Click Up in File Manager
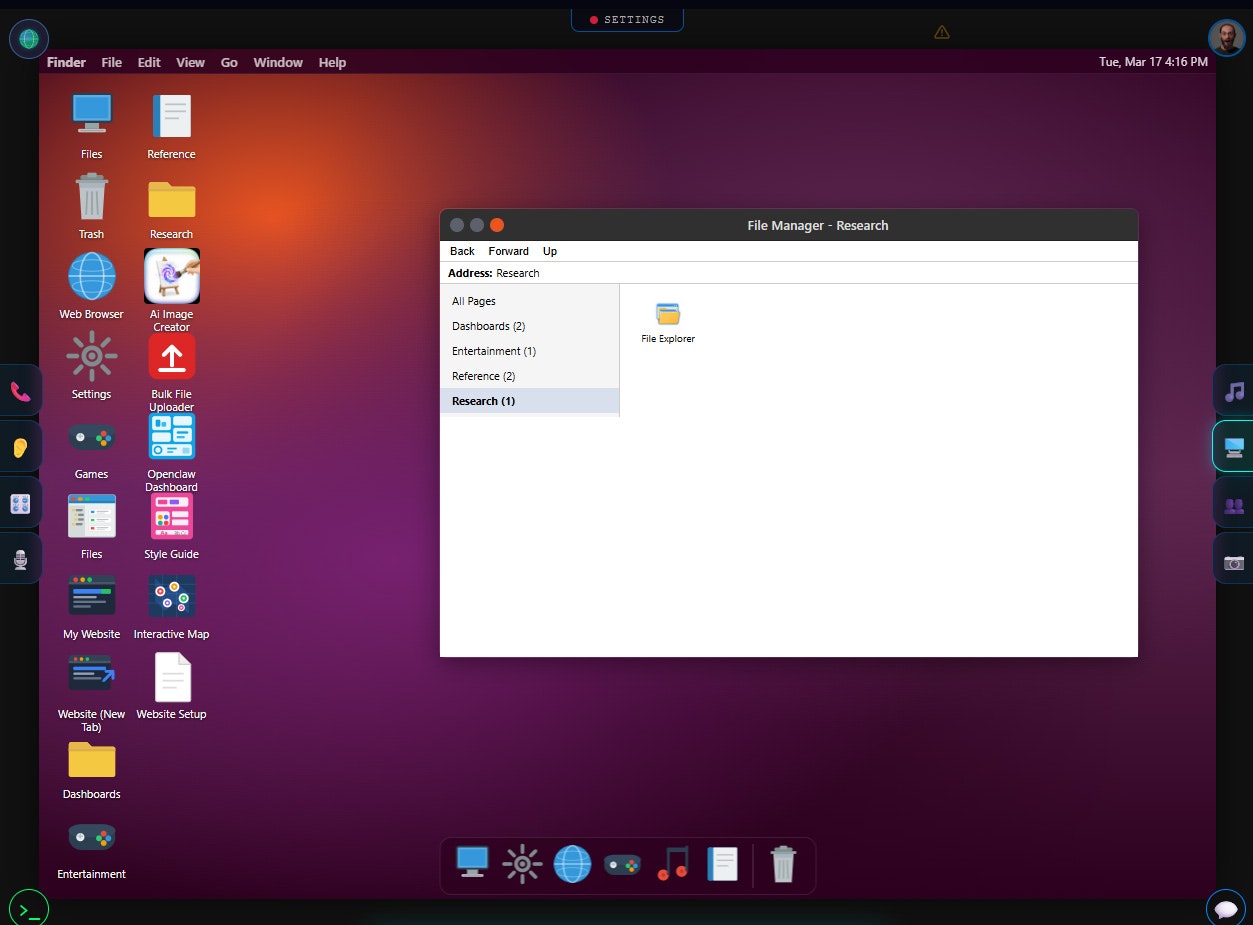 (550, 251)
